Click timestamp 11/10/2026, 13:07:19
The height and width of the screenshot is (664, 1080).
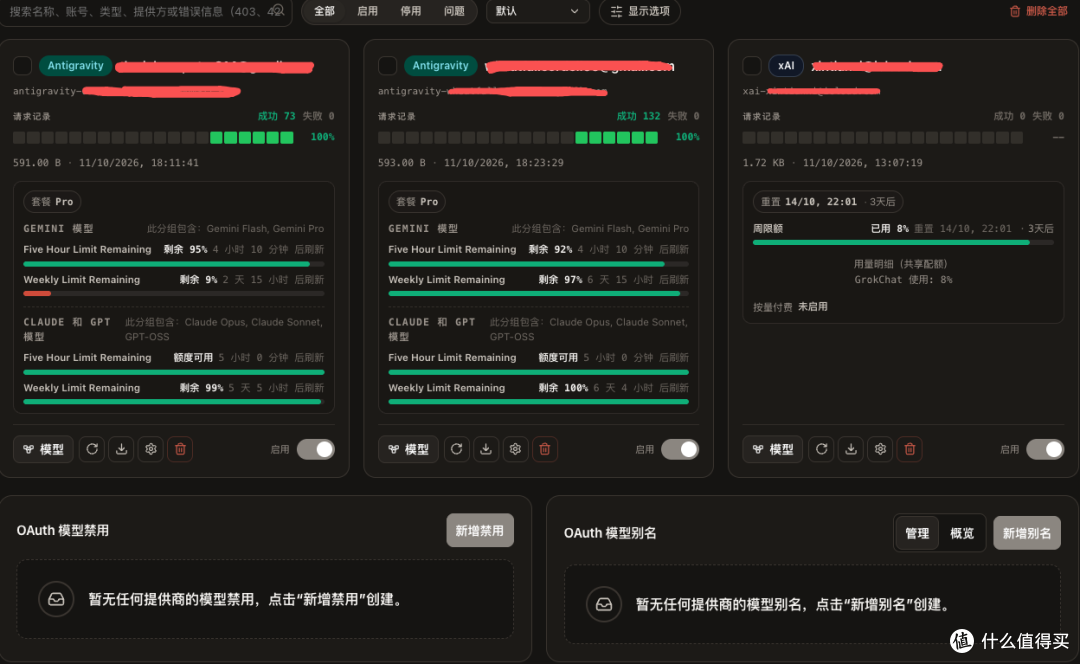point(862,163)
